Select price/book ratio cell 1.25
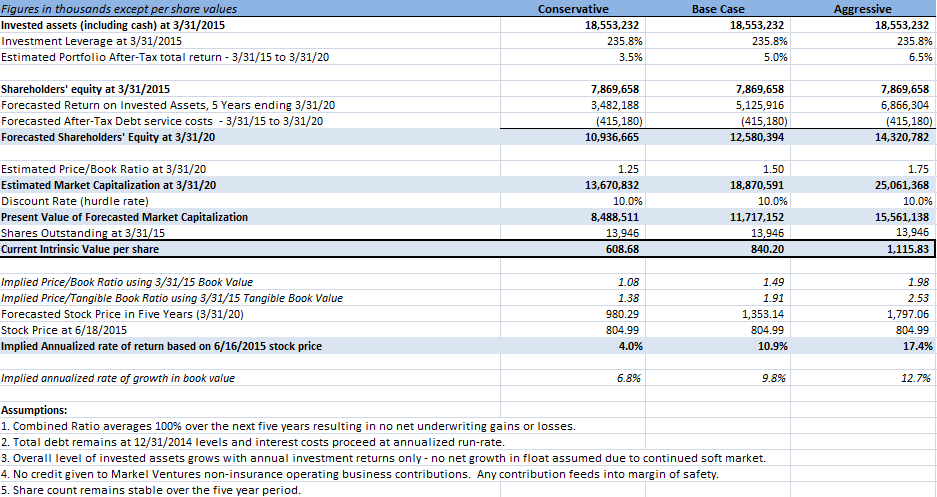 tap(630, 169)
